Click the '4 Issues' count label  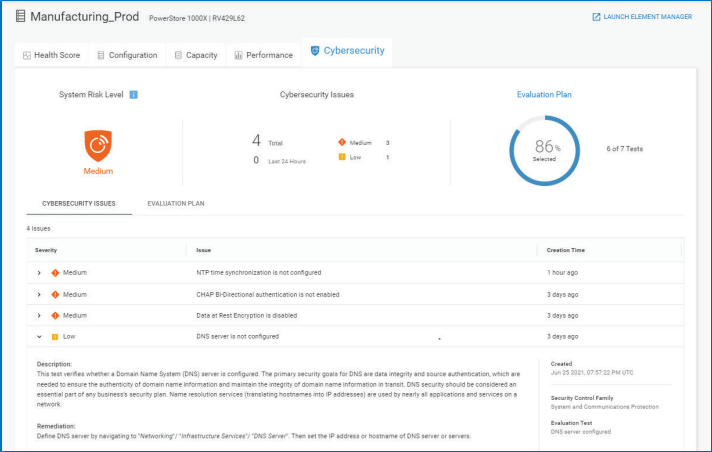(39, 228)
